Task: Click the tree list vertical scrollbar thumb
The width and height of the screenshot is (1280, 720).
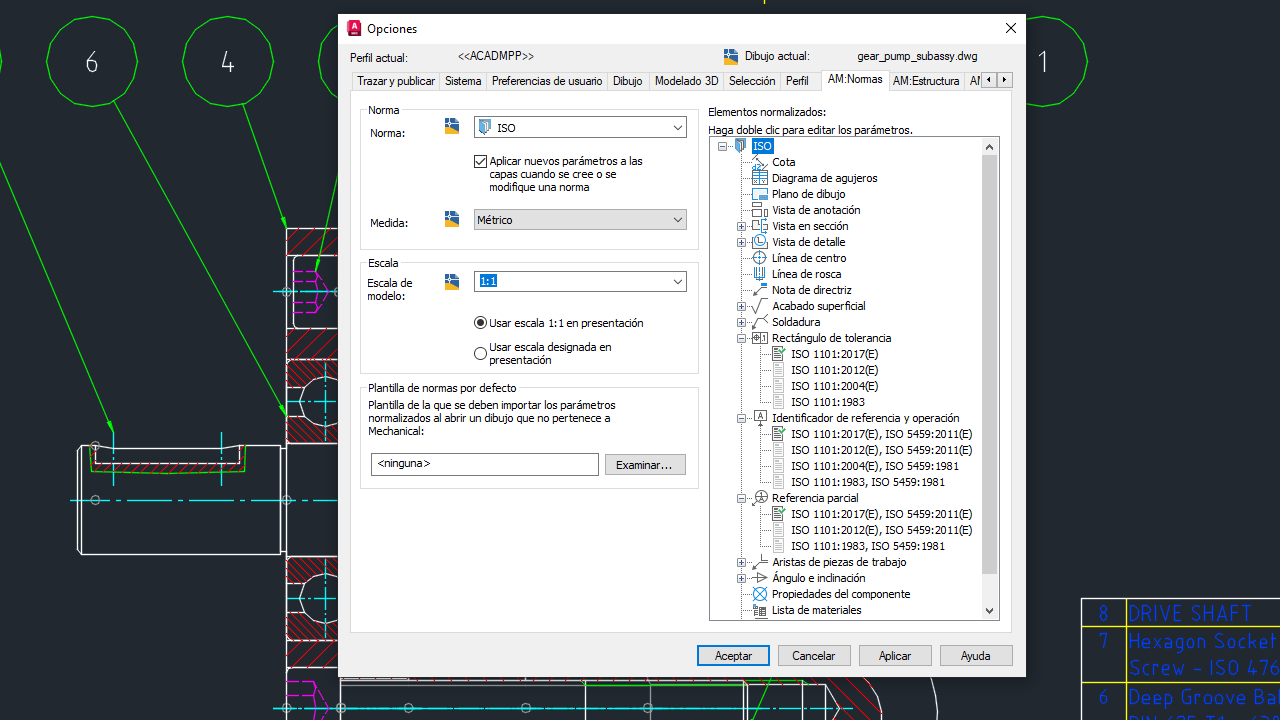Action: [x=990, y=364]
